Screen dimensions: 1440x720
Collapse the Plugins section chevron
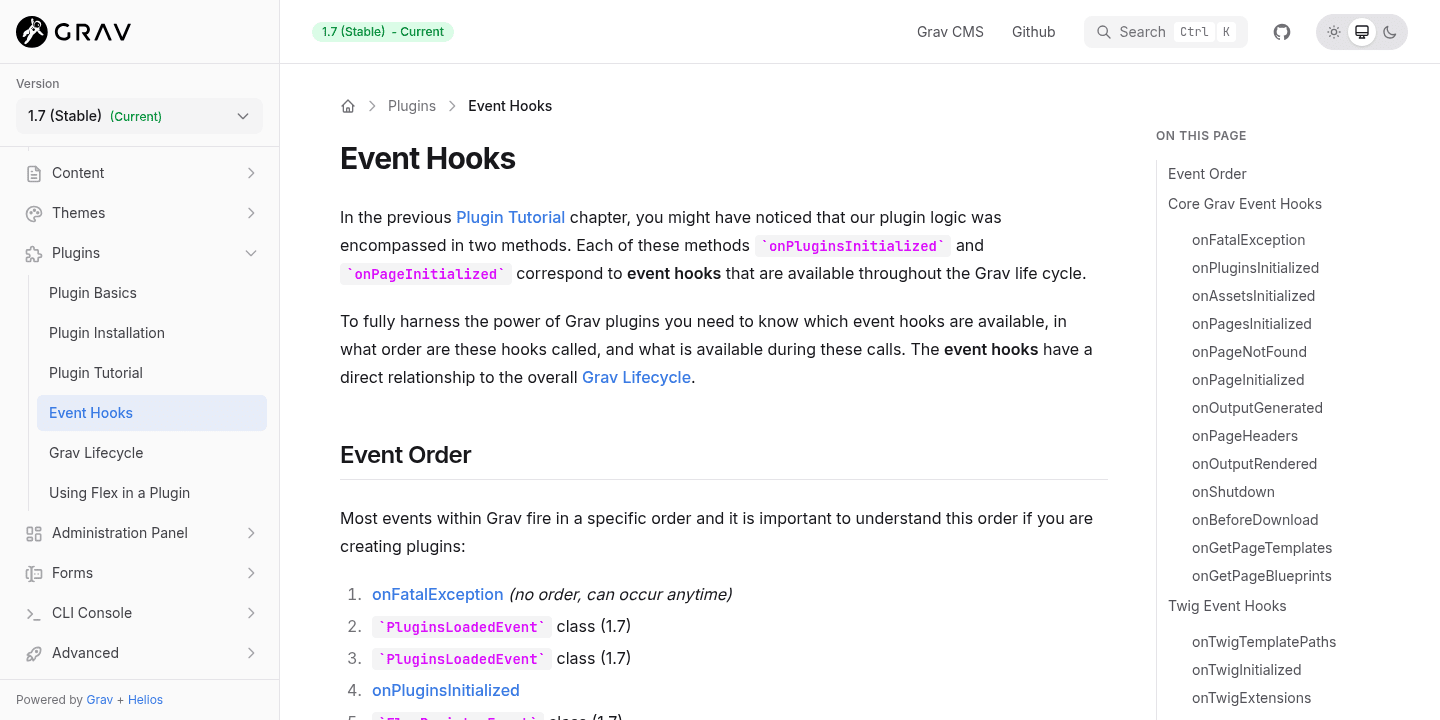[x=251, y=253]
